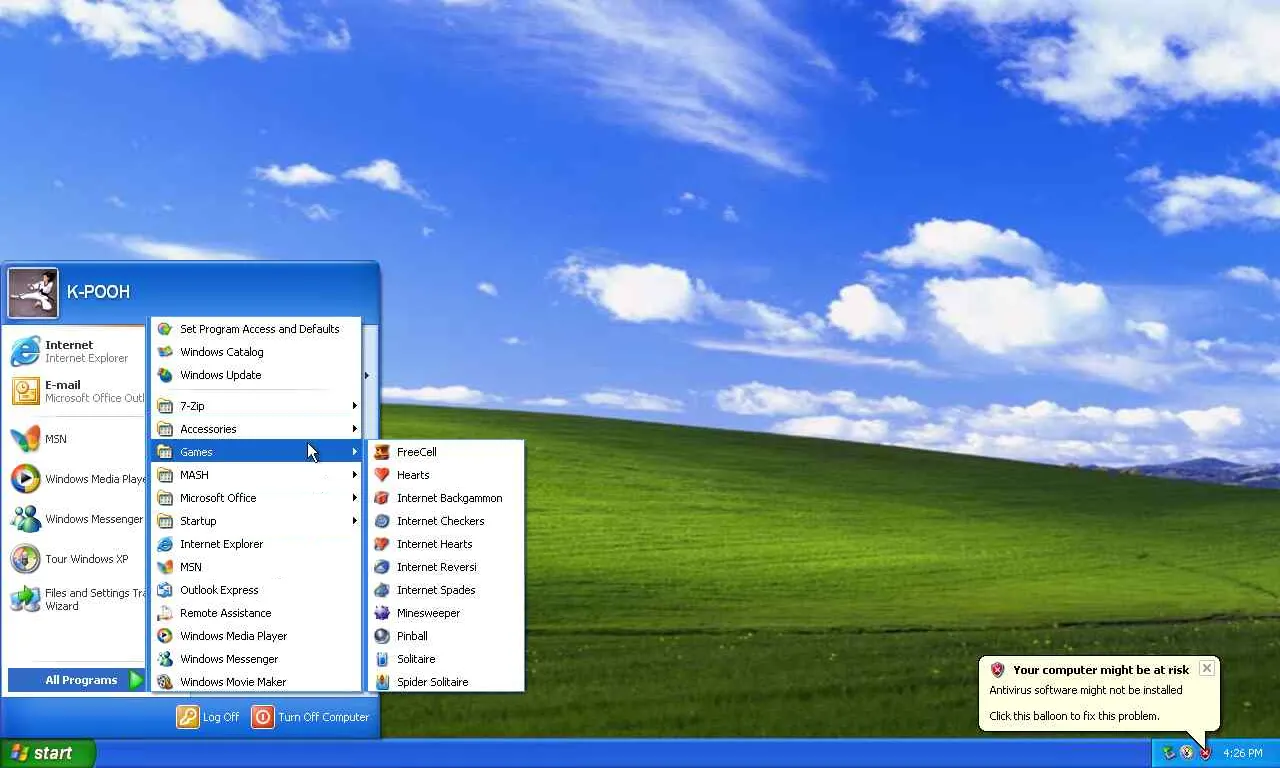
Task: Click the K-POOH user account picture
Action: 33,292
